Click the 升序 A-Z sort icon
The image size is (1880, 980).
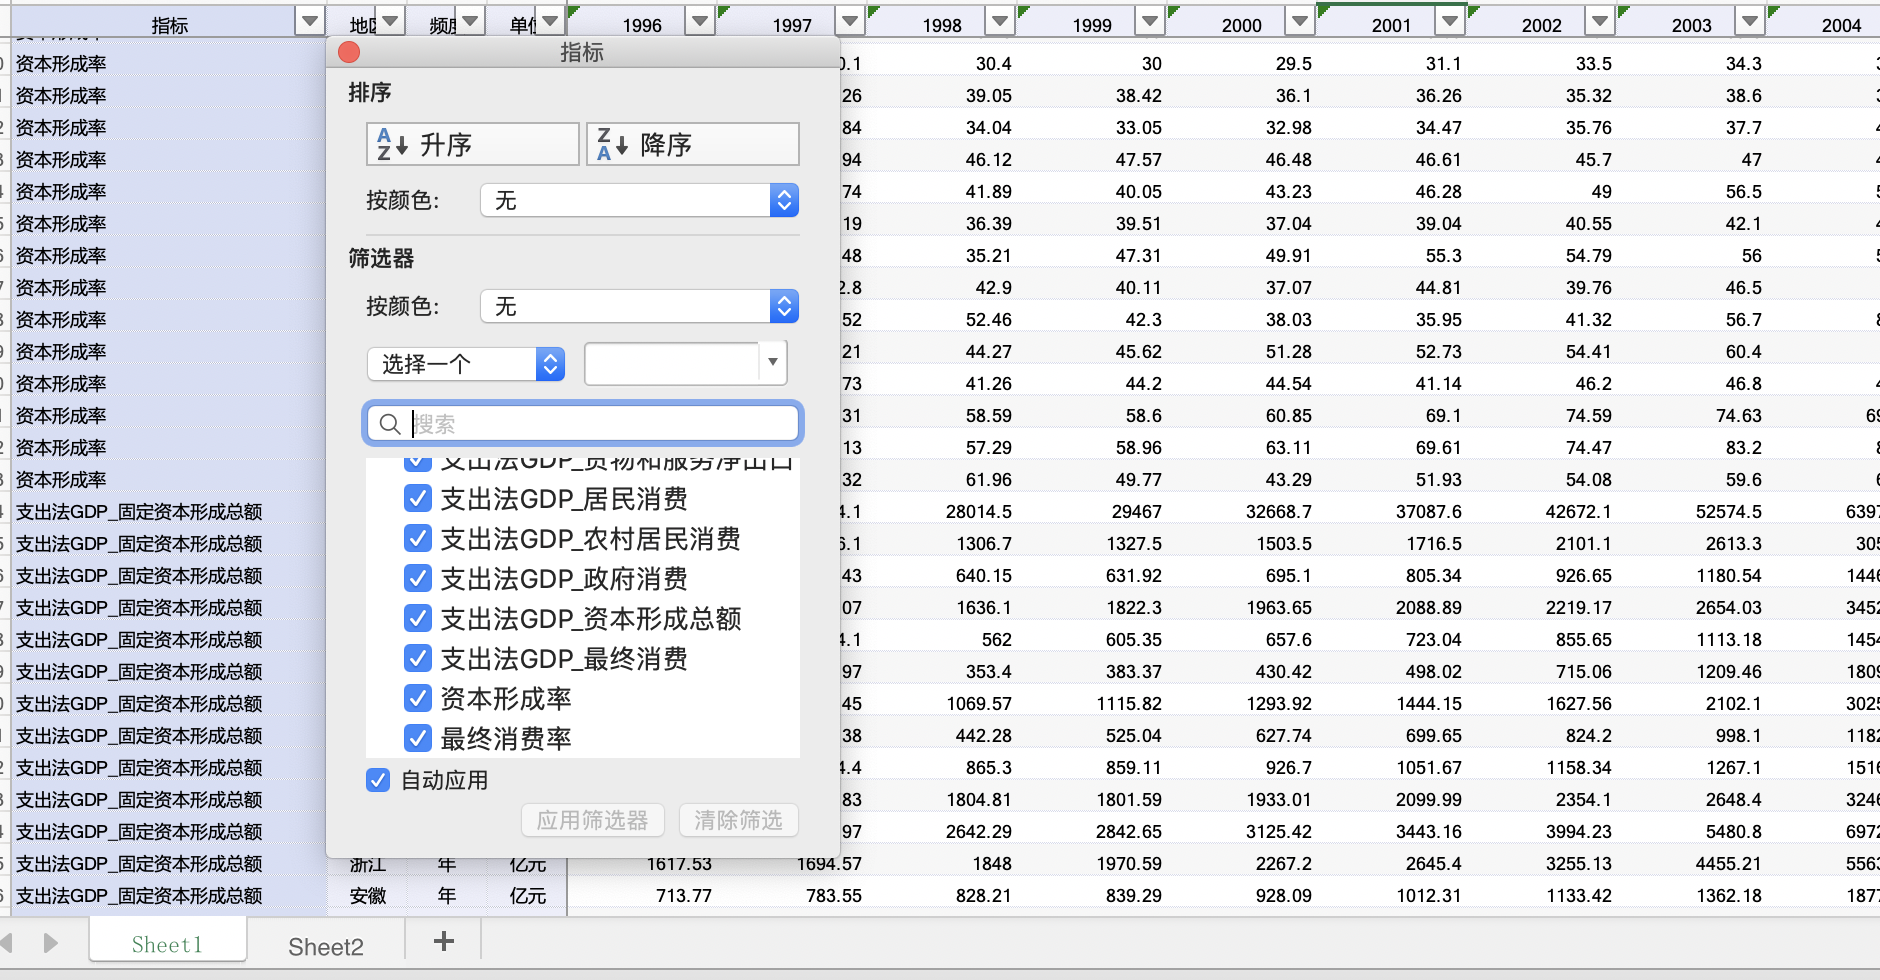tap(391, 144)
